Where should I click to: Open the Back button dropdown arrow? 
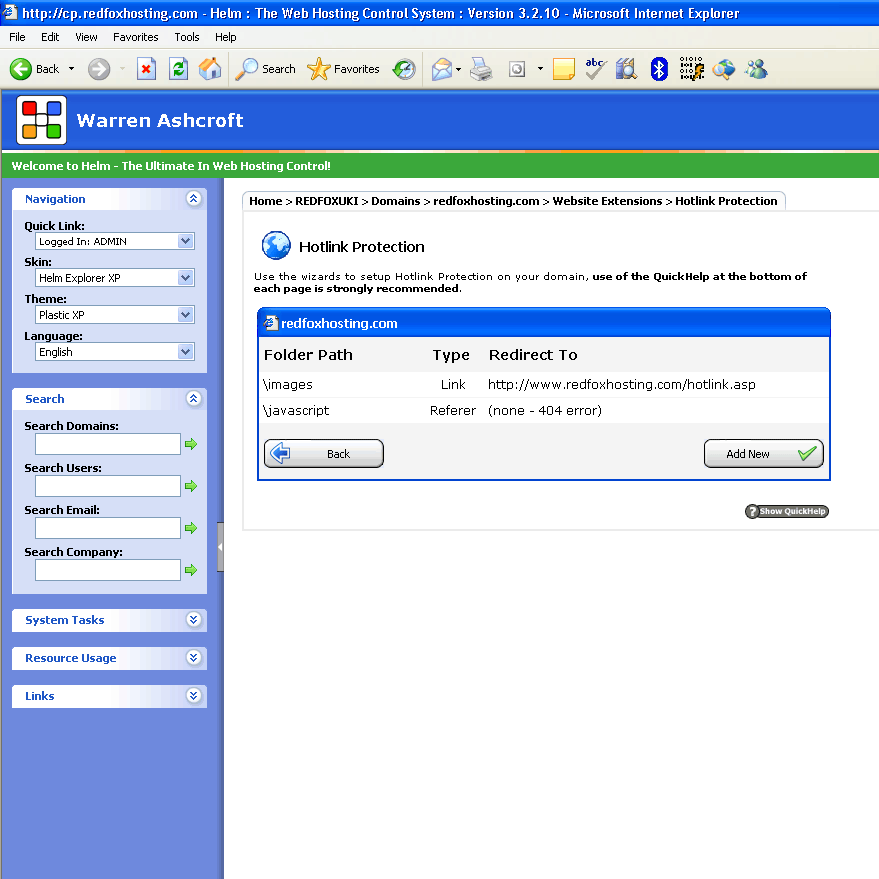click(71, 69)
